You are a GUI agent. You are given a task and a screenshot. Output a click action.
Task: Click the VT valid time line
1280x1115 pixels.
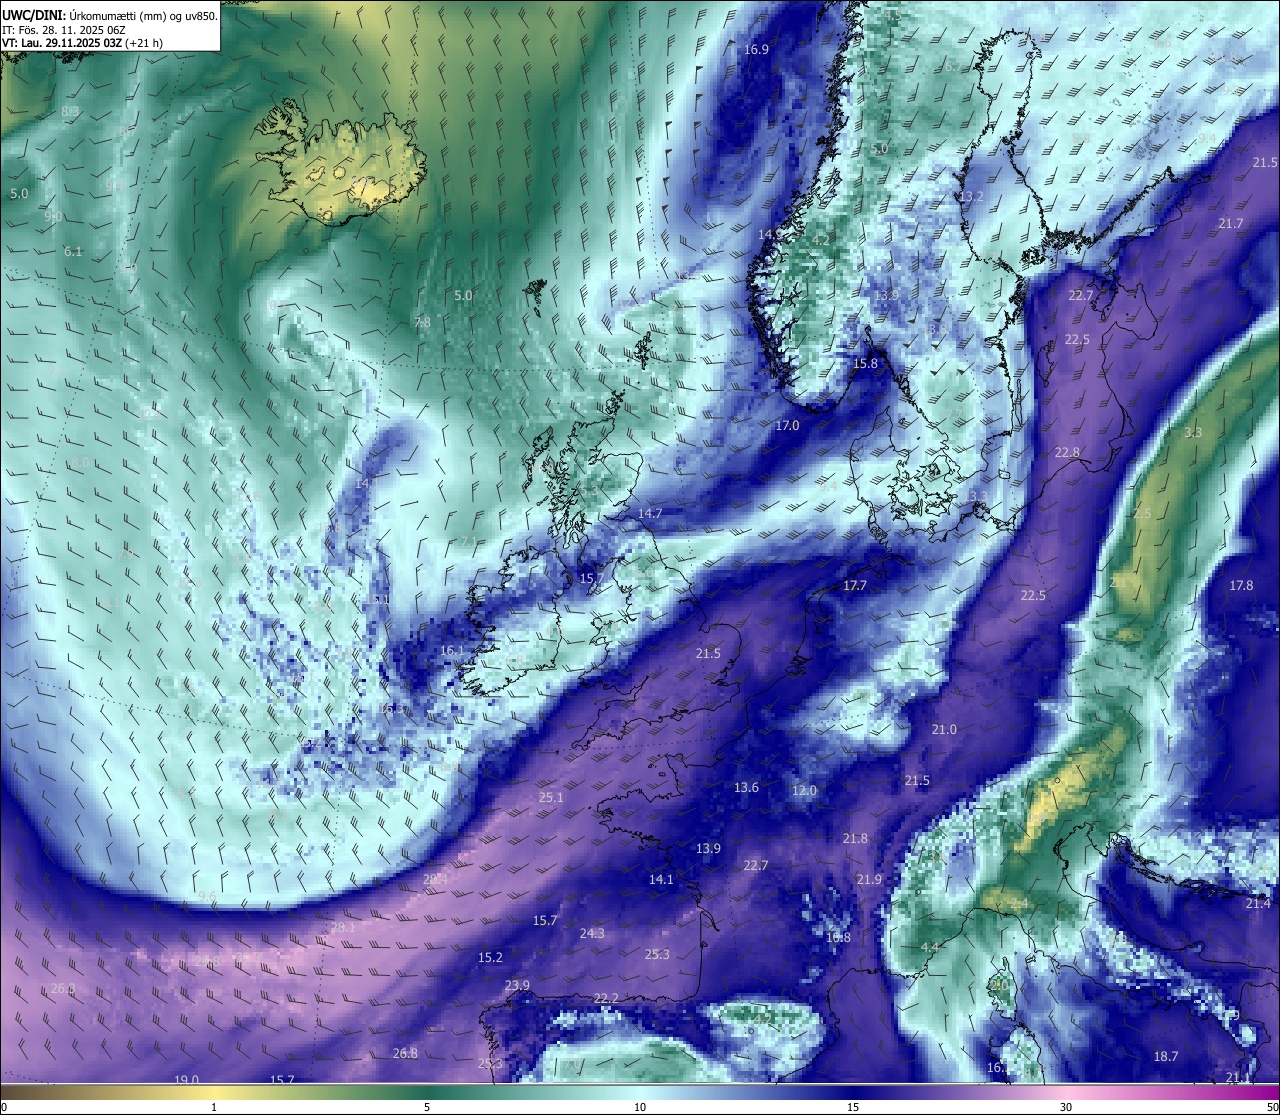(83, 43)
